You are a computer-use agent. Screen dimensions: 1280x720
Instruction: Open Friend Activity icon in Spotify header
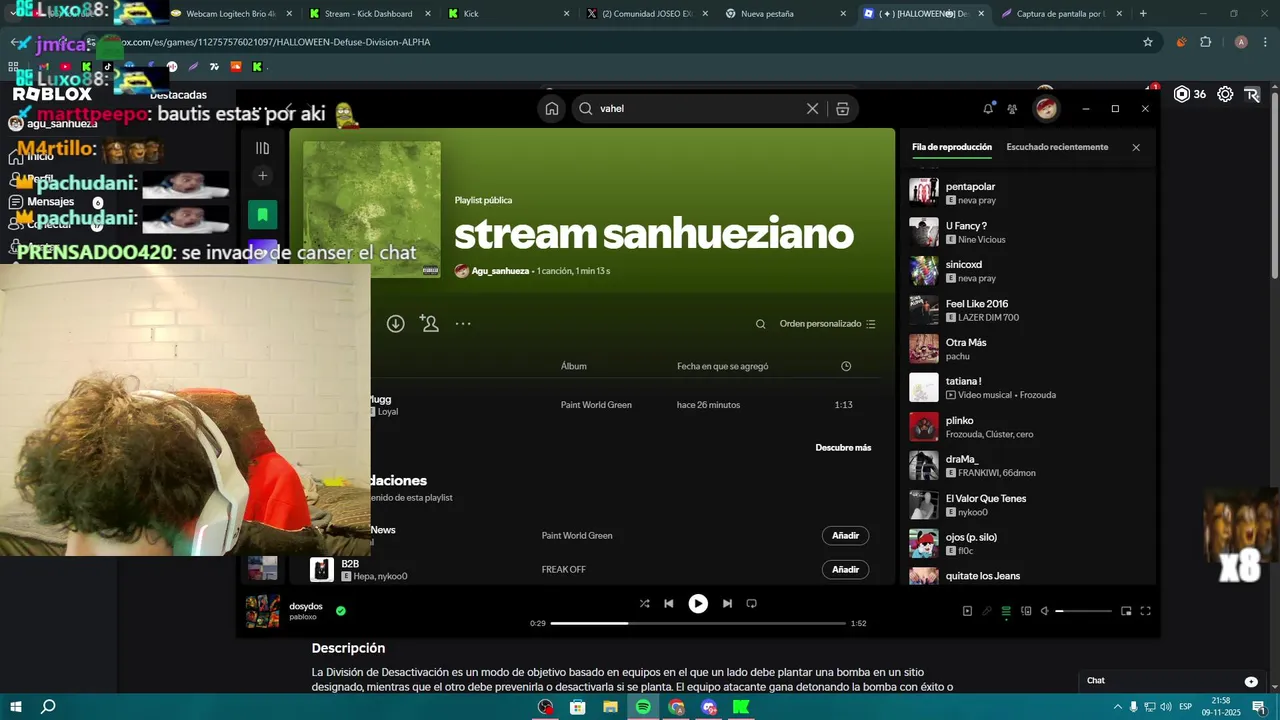pyautogui.click(x=1012, y=109)
